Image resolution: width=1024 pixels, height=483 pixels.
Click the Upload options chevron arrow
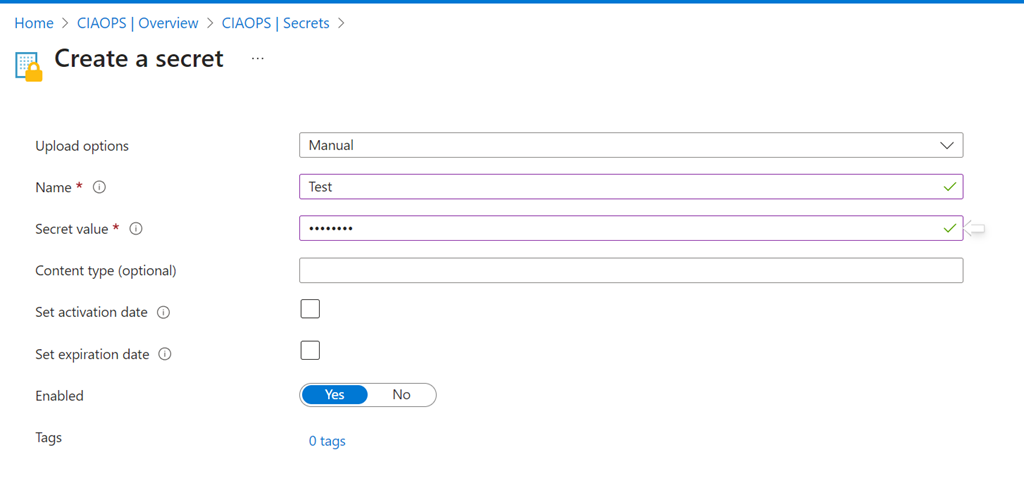click(x=947, y=145)
